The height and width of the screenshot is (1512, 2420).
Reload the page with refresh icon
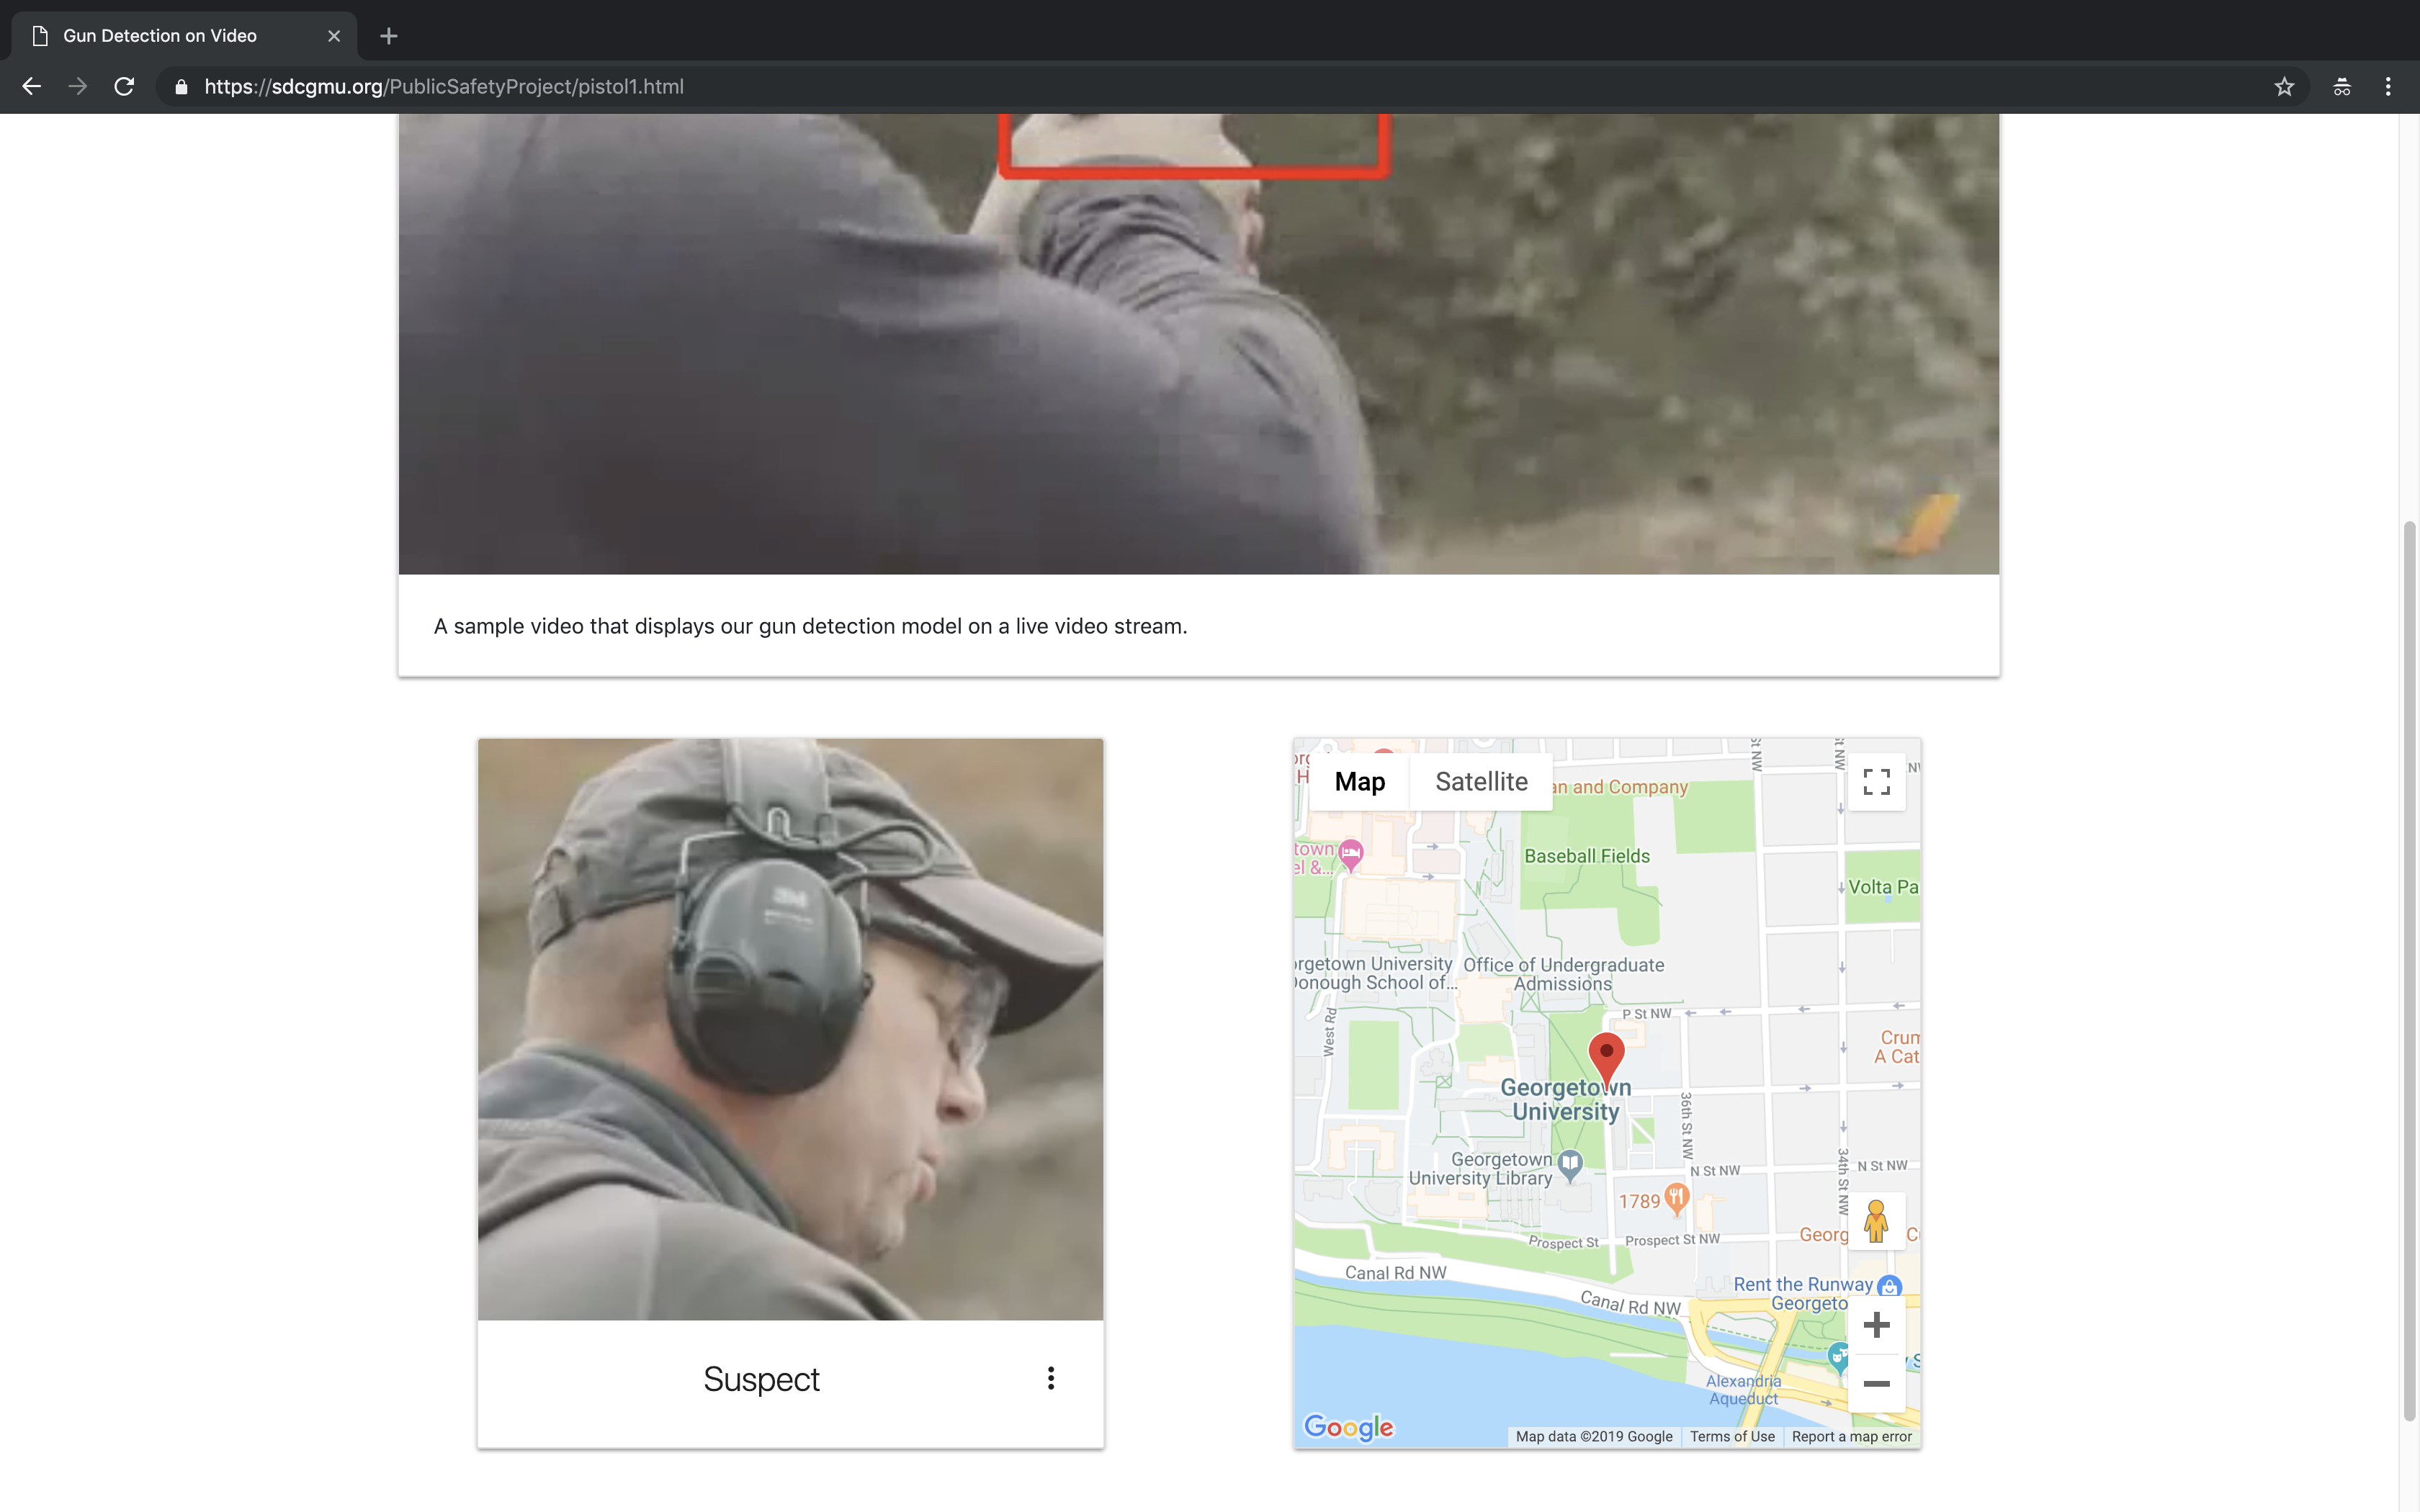click(x=124, y=87)
